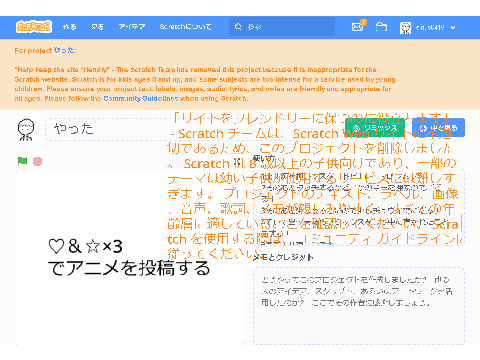Open the アイデア (Ideas) menu item

tap(132, 27)
